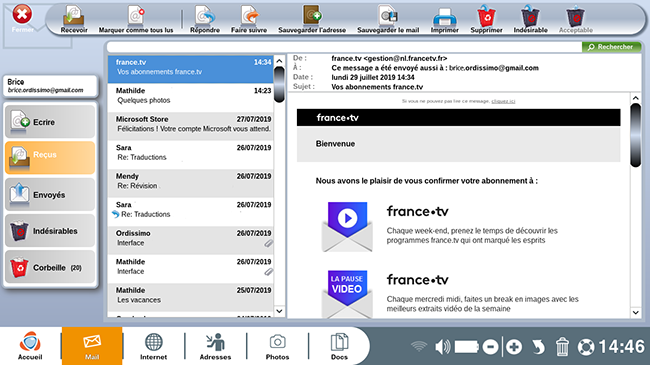The width and height of the screenshot is (650, 365).
Task: Click the 14:46 clock
Action: 621,346
